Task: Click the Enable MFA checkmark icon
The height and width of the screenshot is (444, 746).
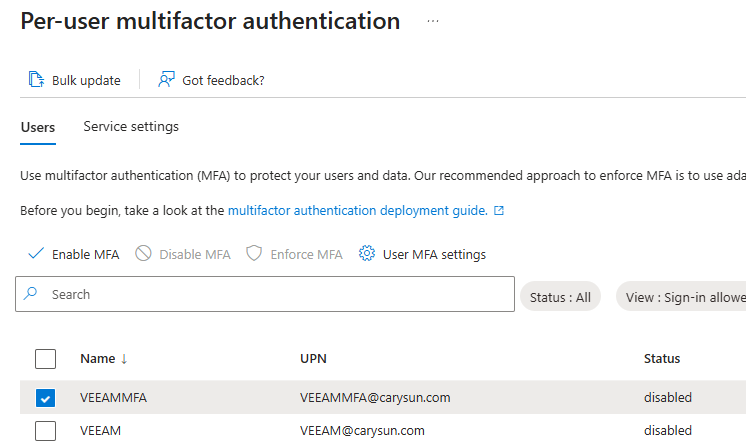Action: click(36, 254)
